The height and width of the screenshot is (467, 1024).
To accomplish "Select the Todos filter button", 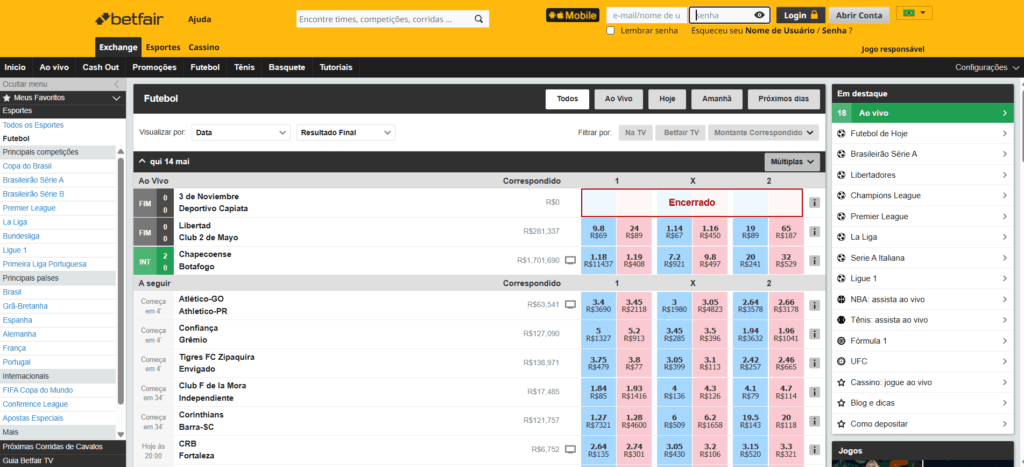I will [x=568, y=99].
